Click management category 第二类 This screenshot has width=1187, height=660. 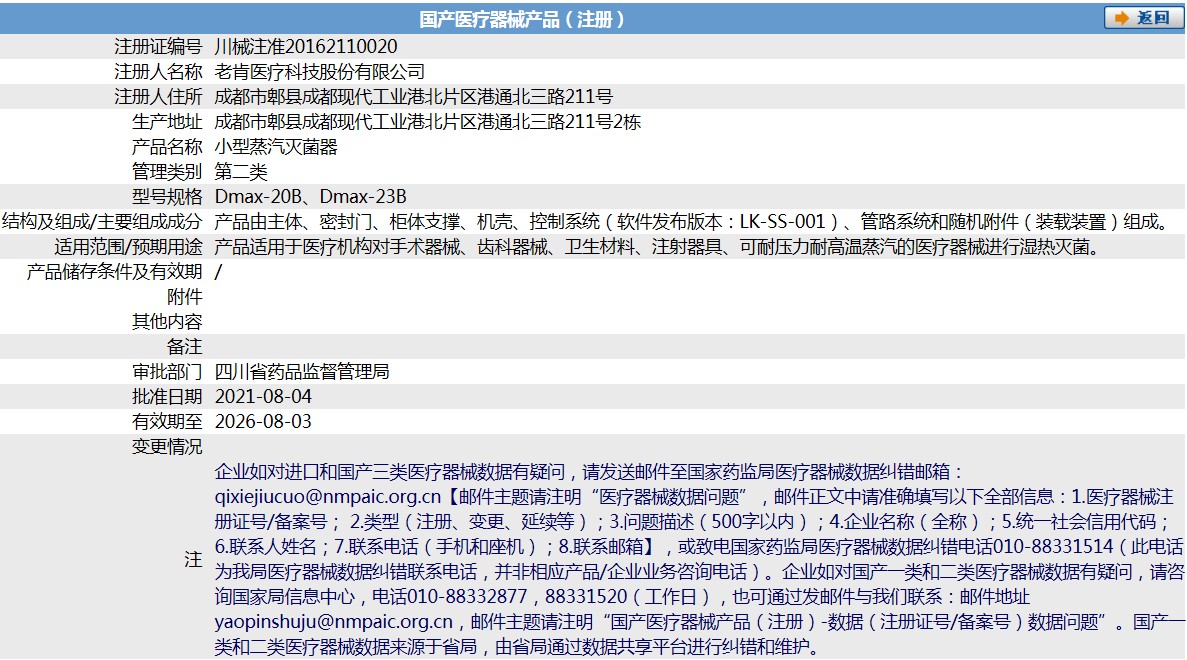[241, 172]
